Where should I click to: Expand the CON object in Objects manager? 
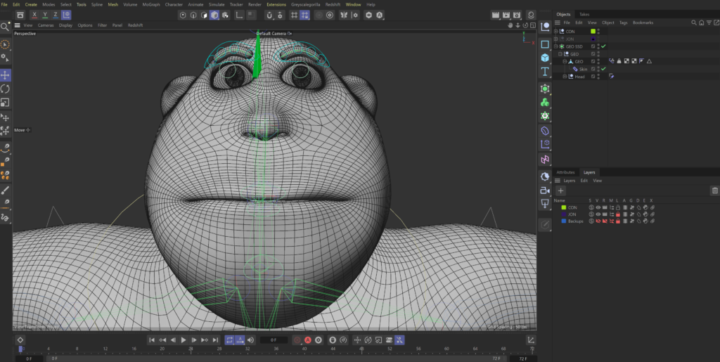556,31
